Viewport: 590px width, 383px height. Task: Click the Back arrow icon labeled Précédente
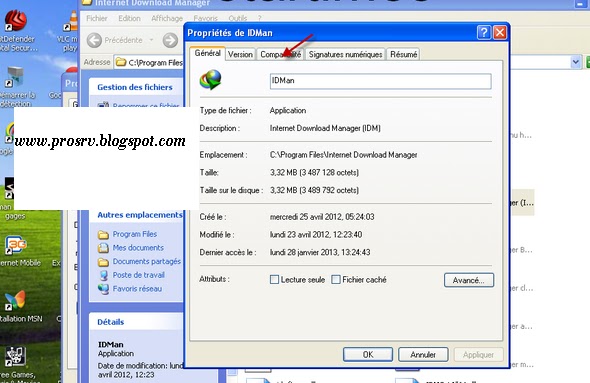coord(94,40)
